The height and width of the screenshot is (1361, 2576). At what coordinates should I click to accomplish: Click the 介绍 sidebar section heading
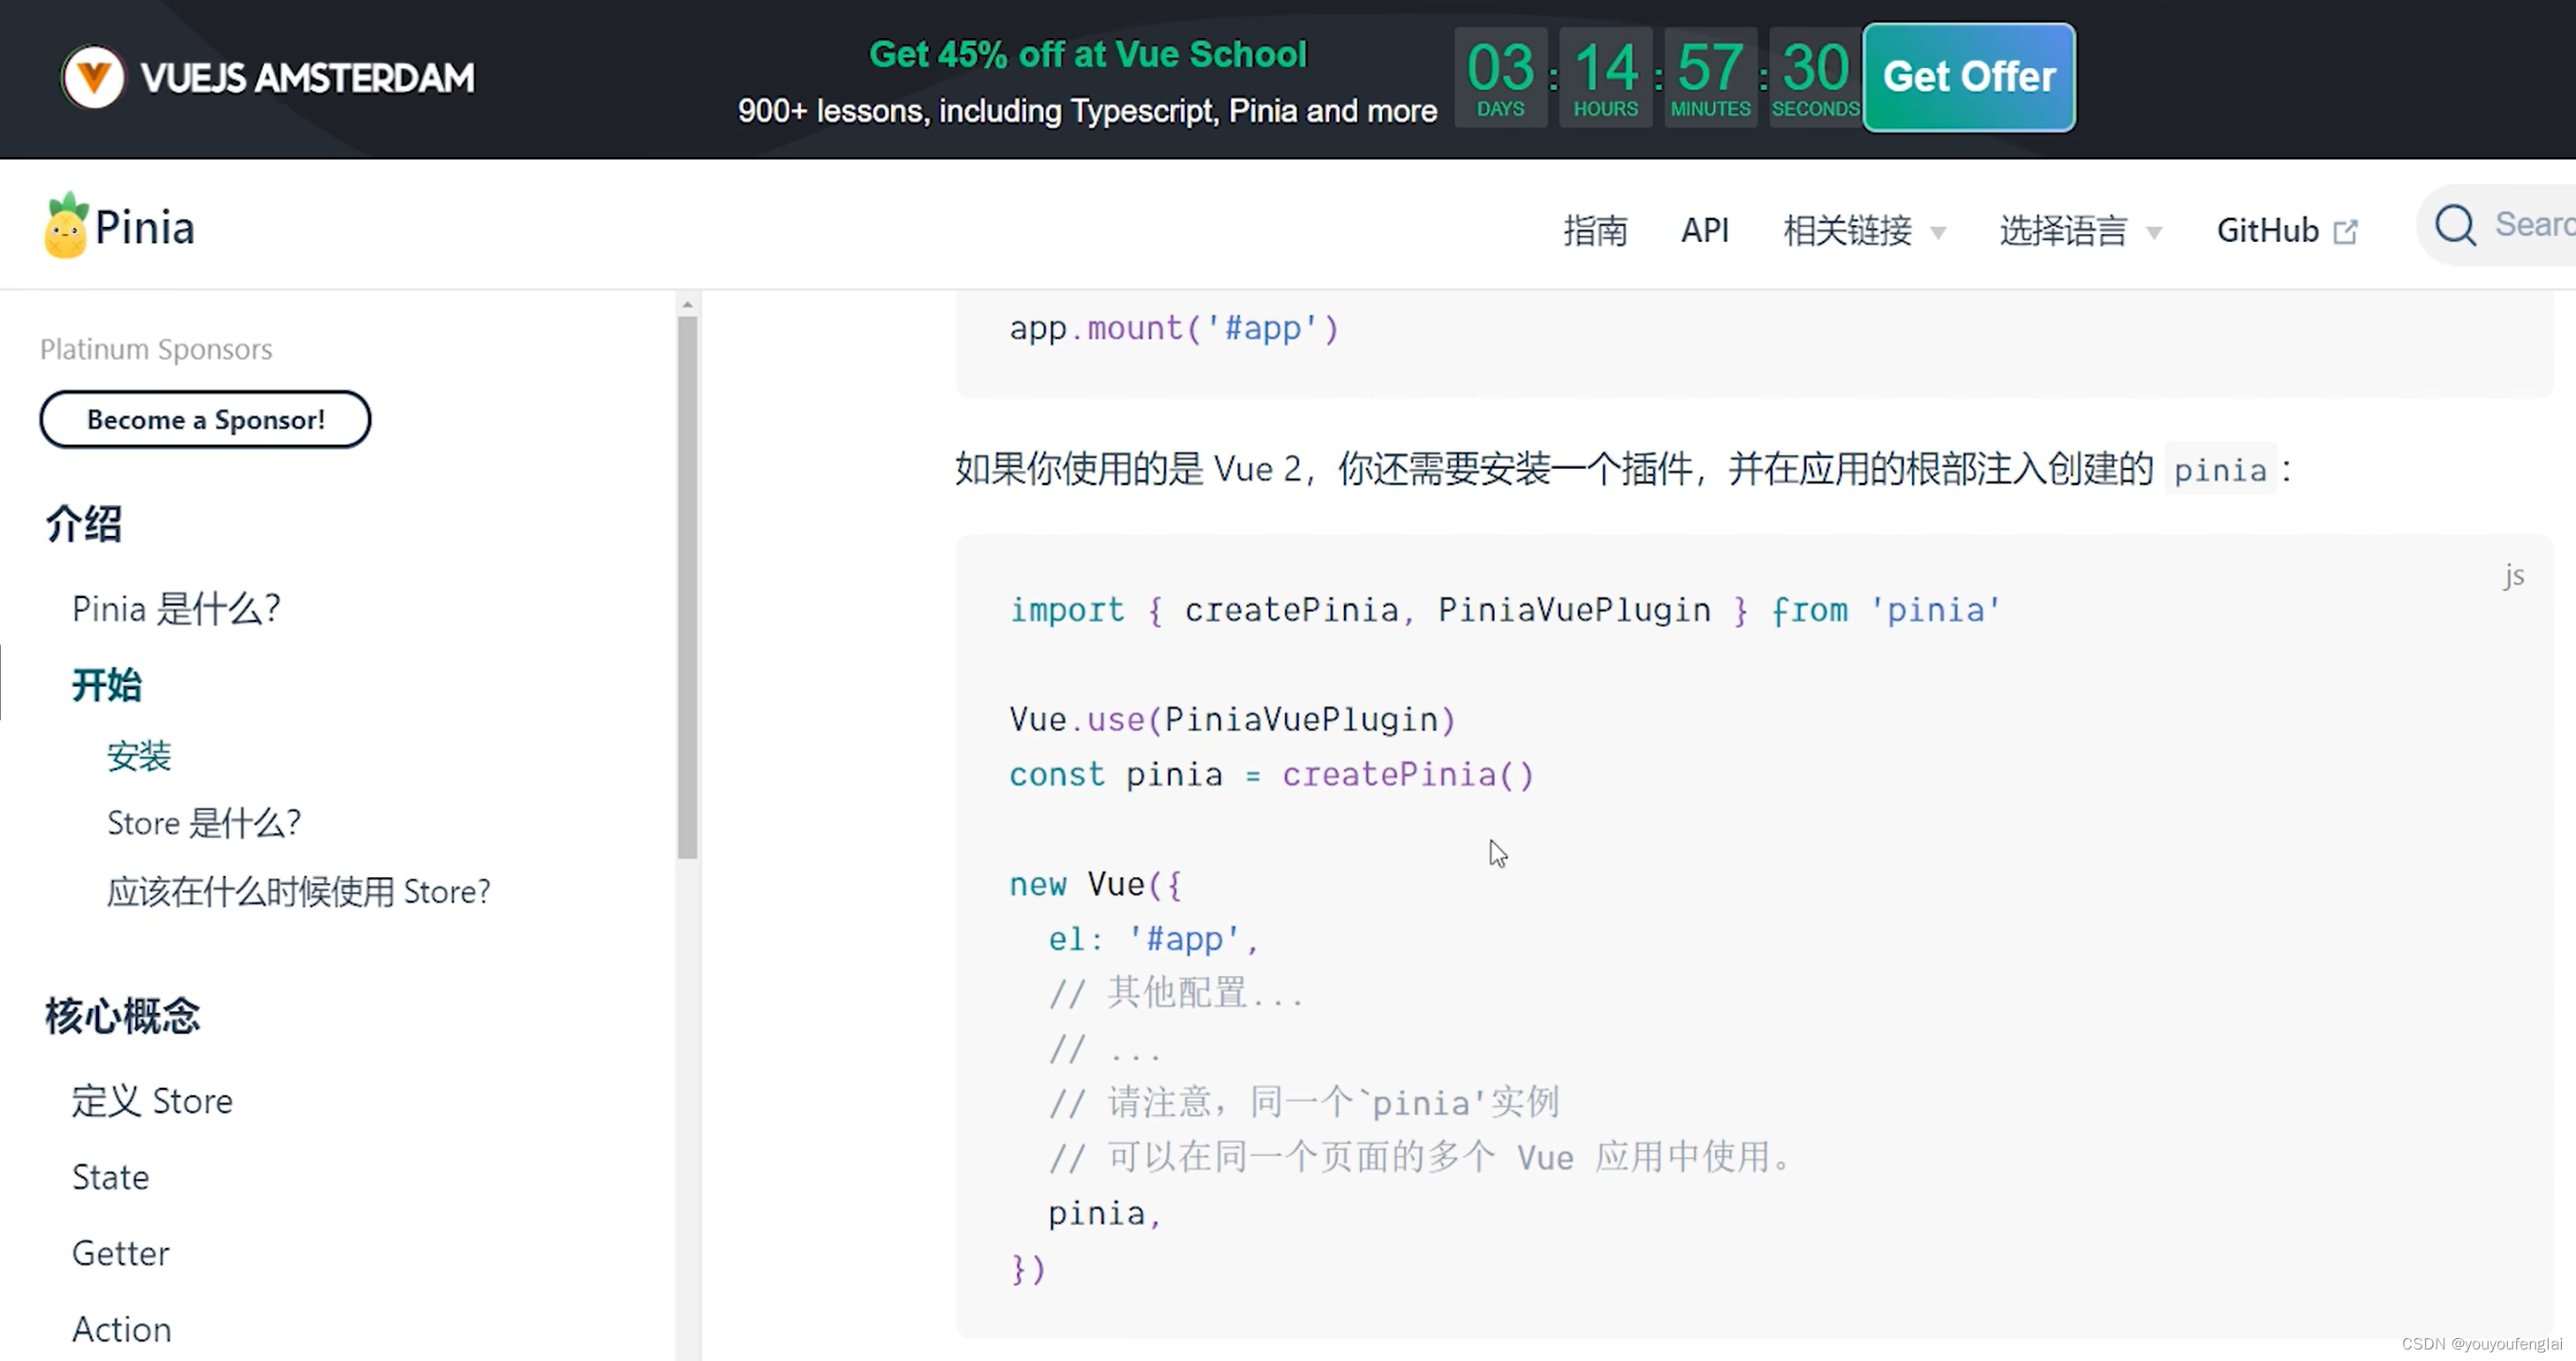[84, 523]
